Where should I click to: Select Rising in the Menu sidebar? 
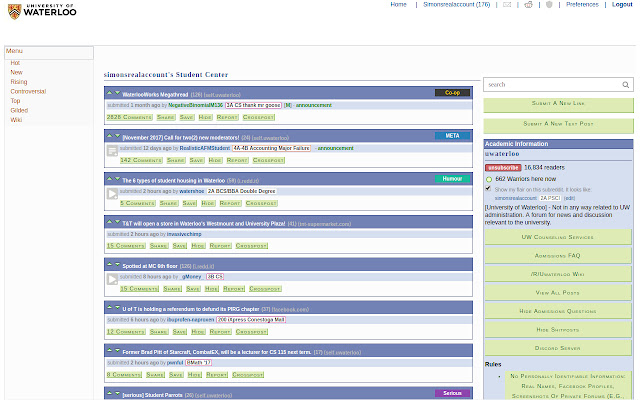[x=19, y=82]
